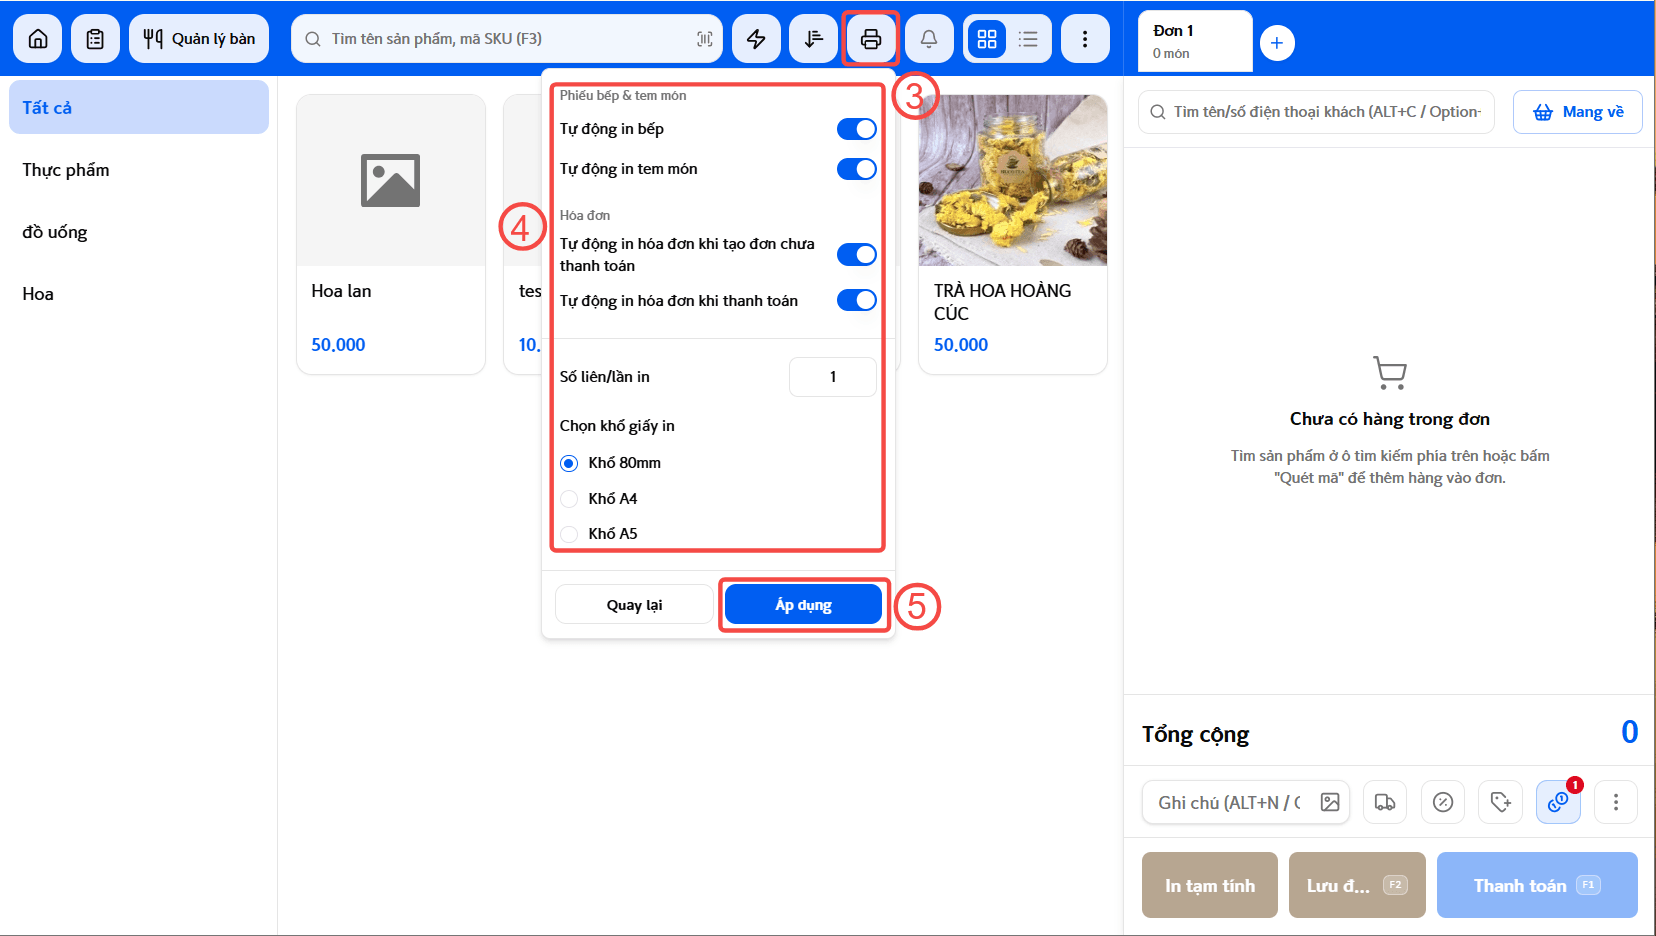Open the printer settings icon
Screen dimensions: 1656x936
(871, 39)
